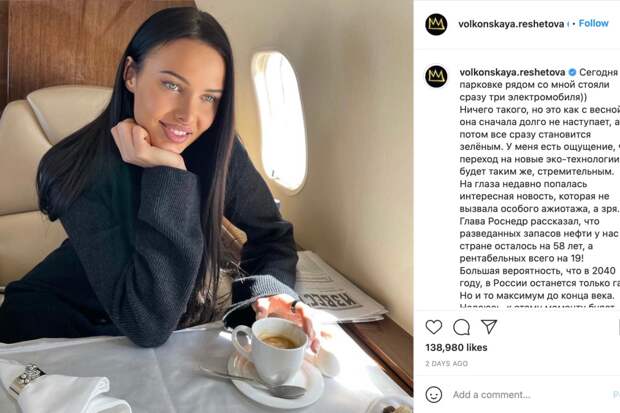Open header crown profile avatar
The height and width of the screenshot is (413, 620).
pyautogui.click(x=436, y=24)
